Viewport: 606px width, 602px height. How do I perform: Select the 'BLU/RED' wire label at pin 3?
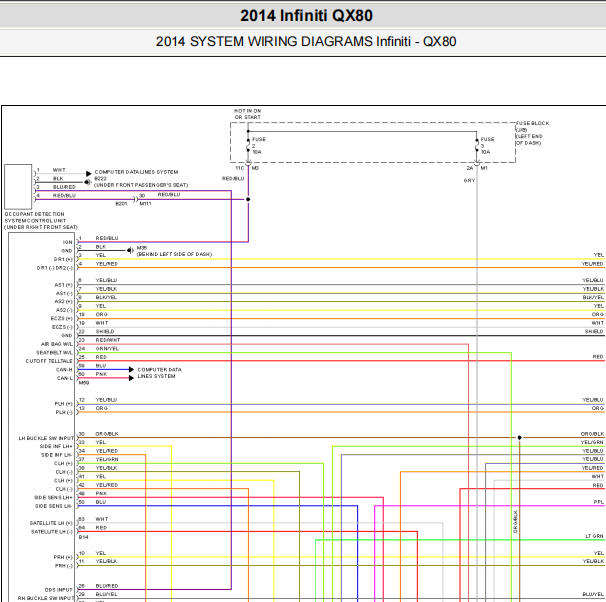point(64,187)
